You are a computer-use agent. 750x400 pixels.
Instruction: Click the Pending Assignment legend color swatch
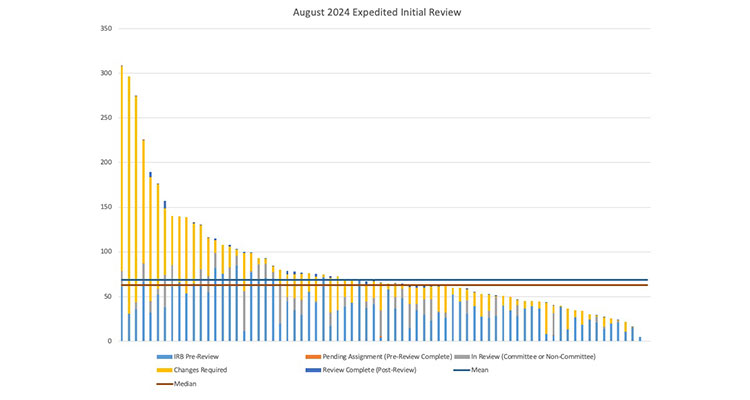tap(315, 356)
